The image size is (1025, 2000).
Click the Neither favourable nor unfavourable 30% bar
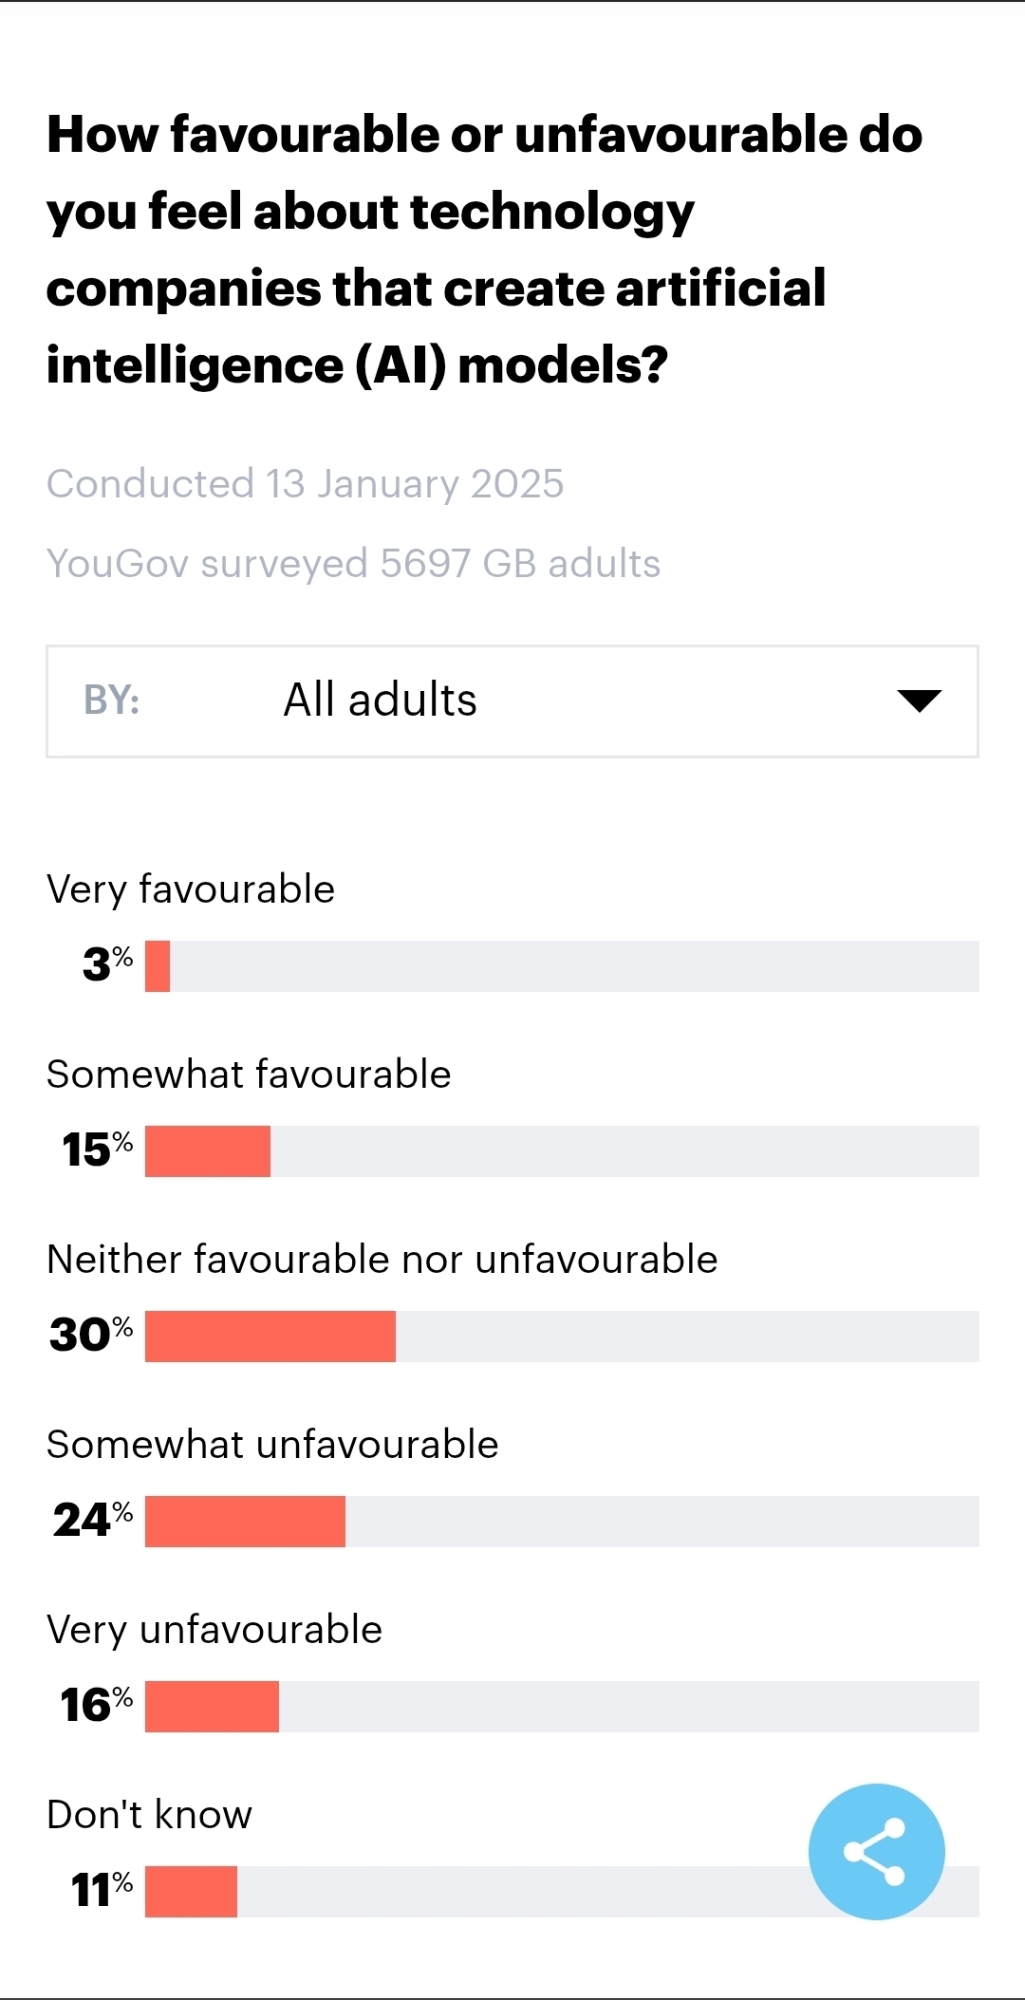pos(270,1336)
